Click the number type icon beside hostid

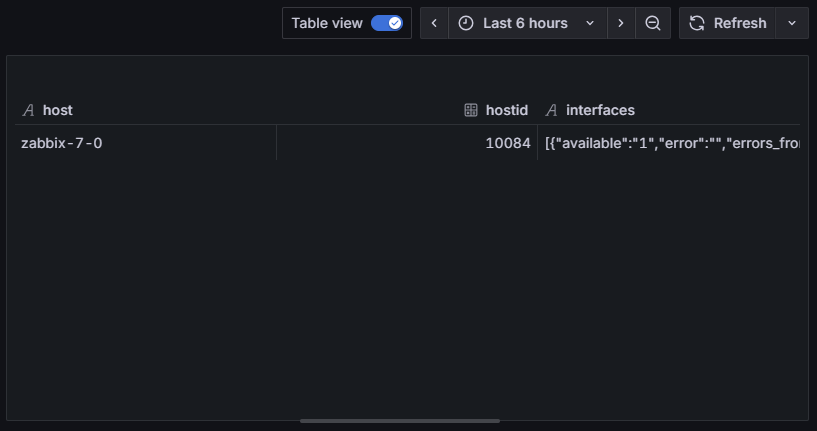click(x=471, y=110)
